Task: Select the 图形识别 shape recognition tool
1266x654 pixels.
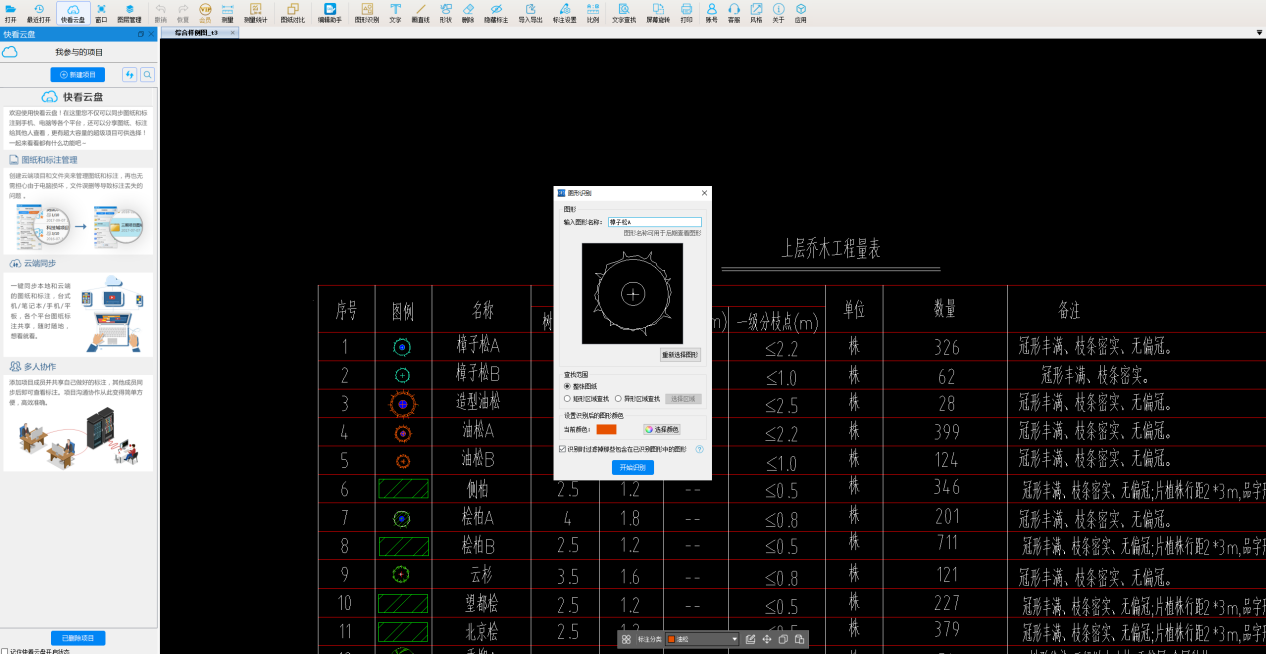Action: tap(367, 12)
